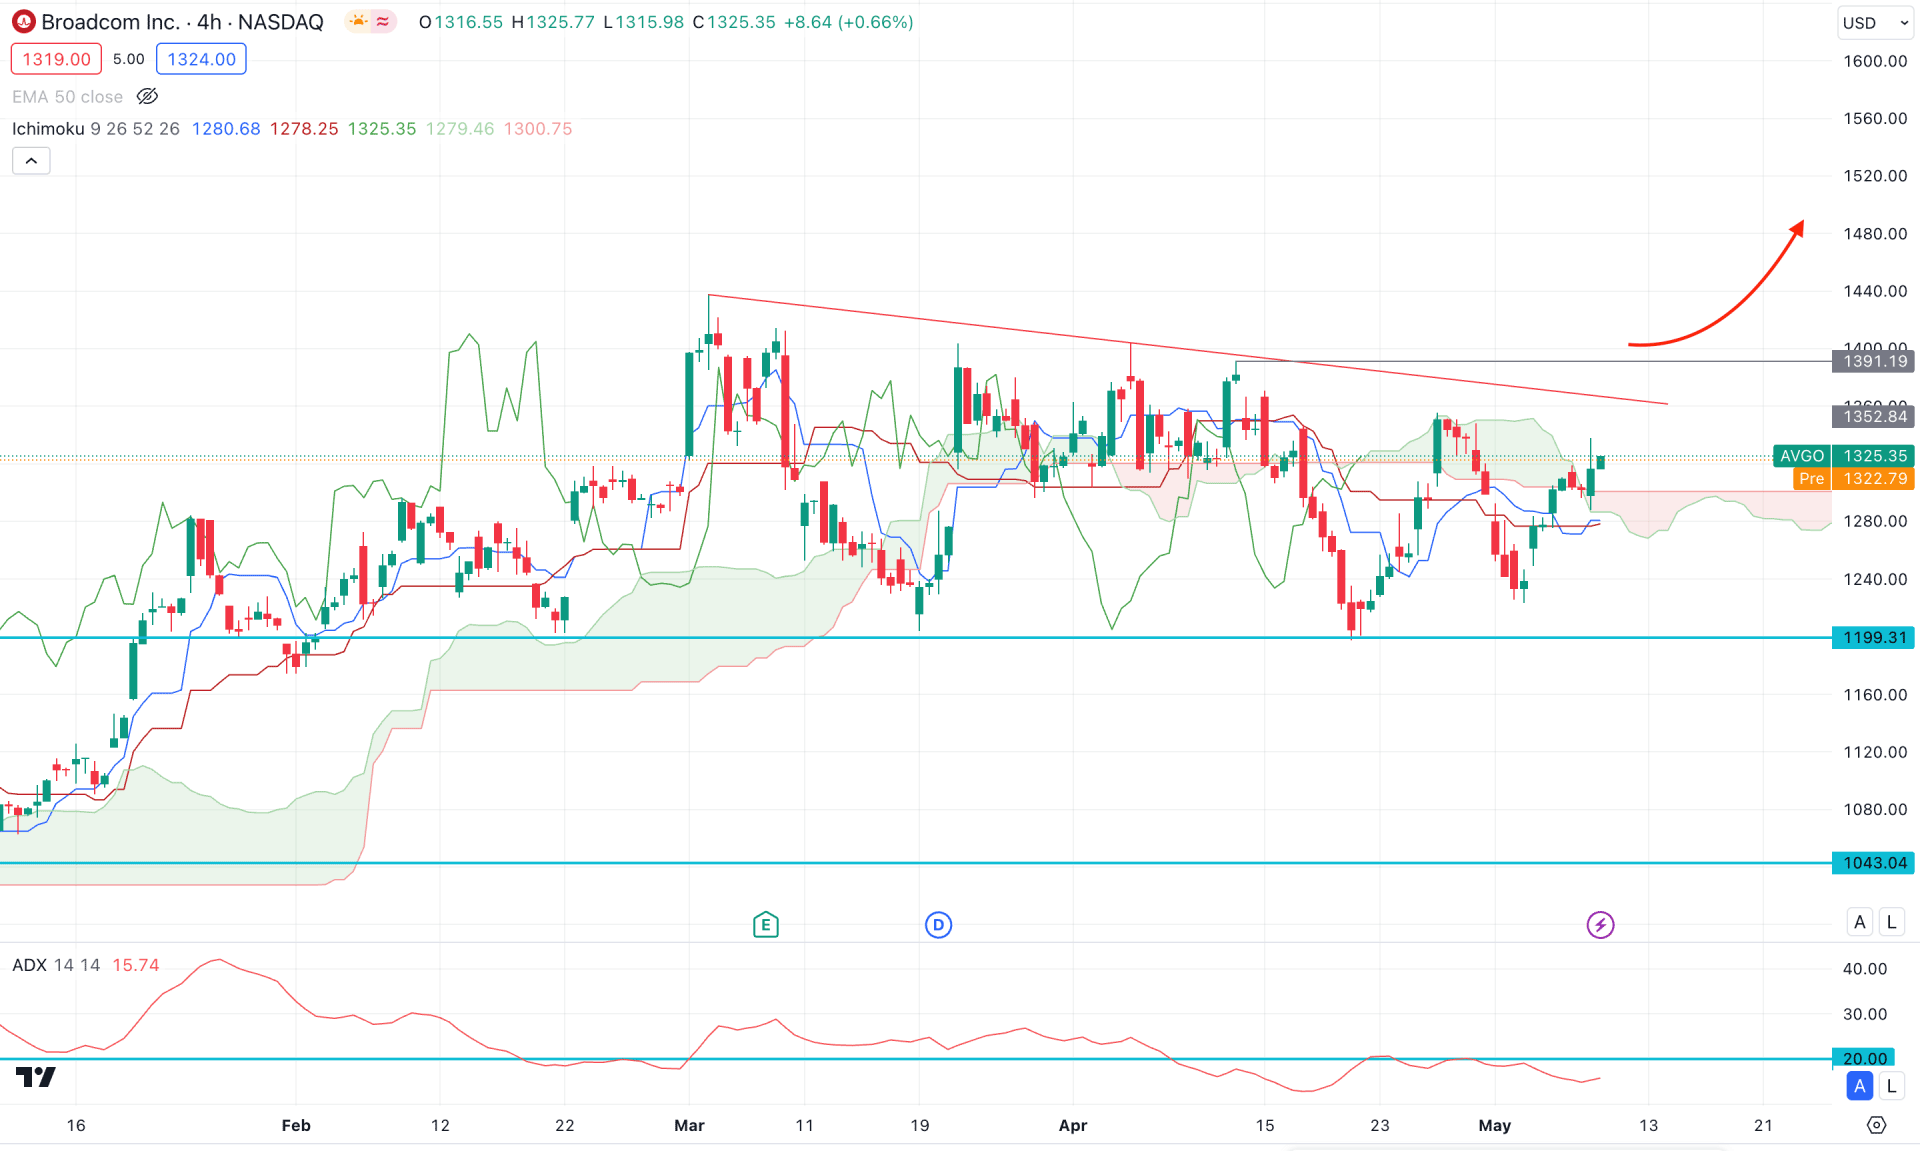Click the TradingView logo

tap(36, 1077)
